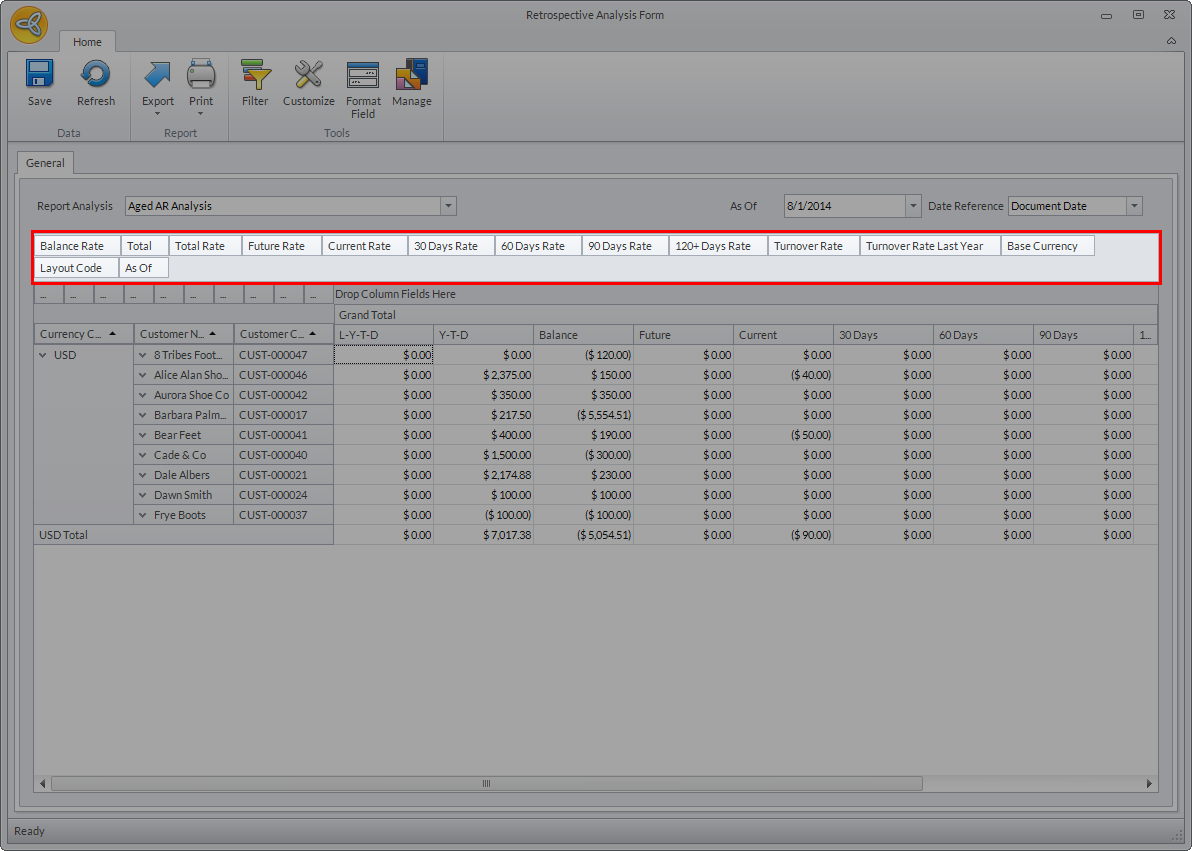1192x851 pixels.
Task: Click the Customize tools icon
Action: coord(308,76)
